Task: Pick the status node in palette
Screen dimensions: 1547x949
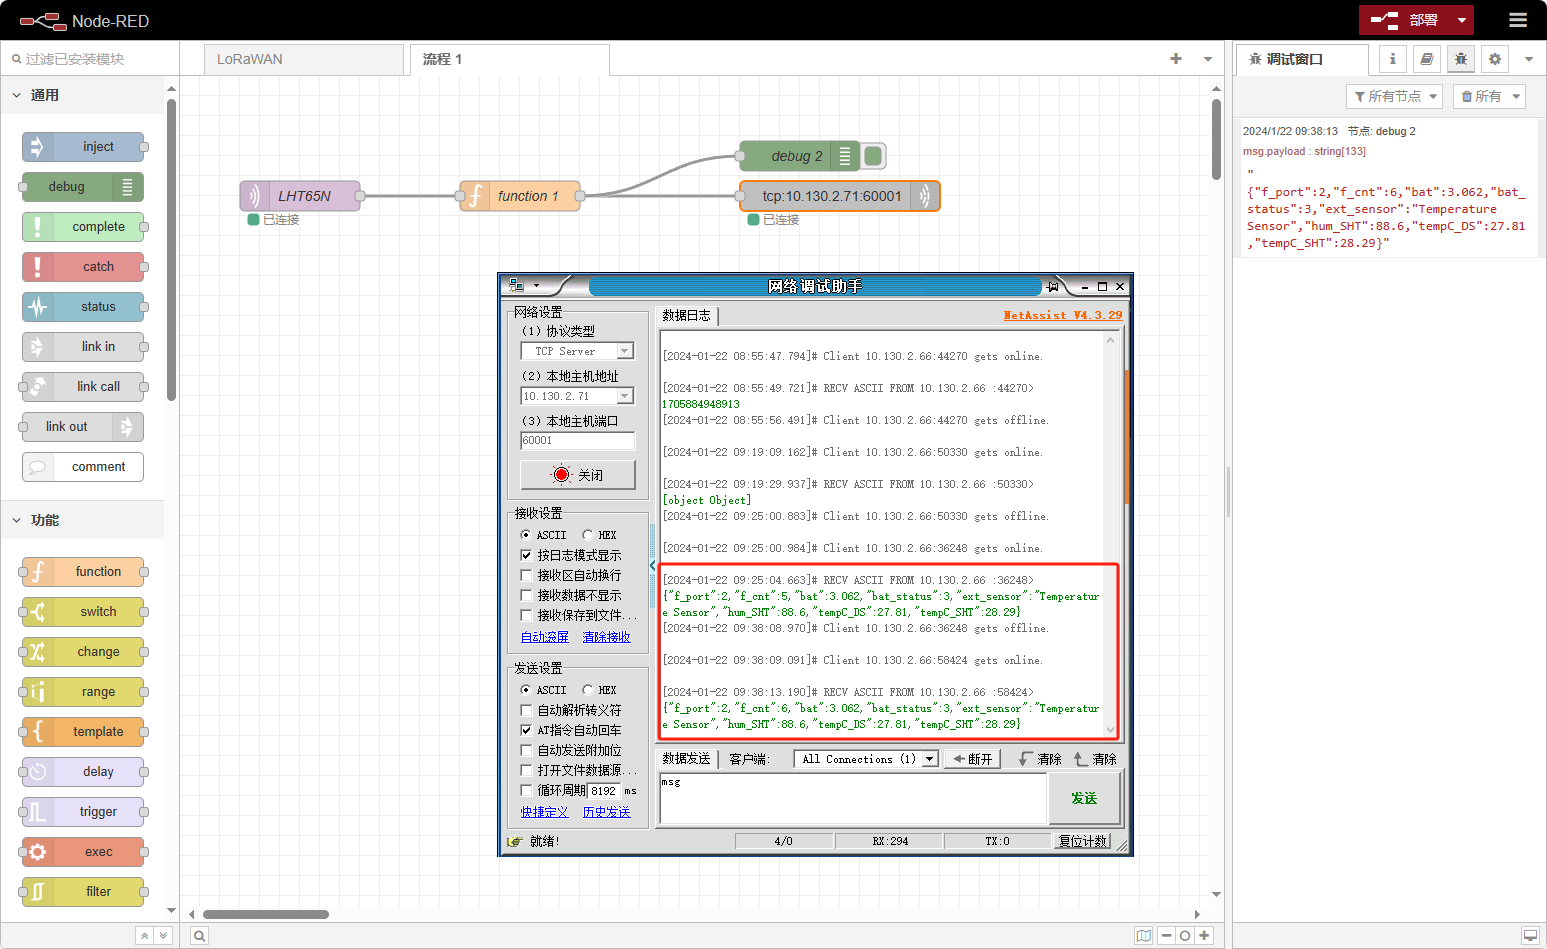Action: tap(83, 307)
